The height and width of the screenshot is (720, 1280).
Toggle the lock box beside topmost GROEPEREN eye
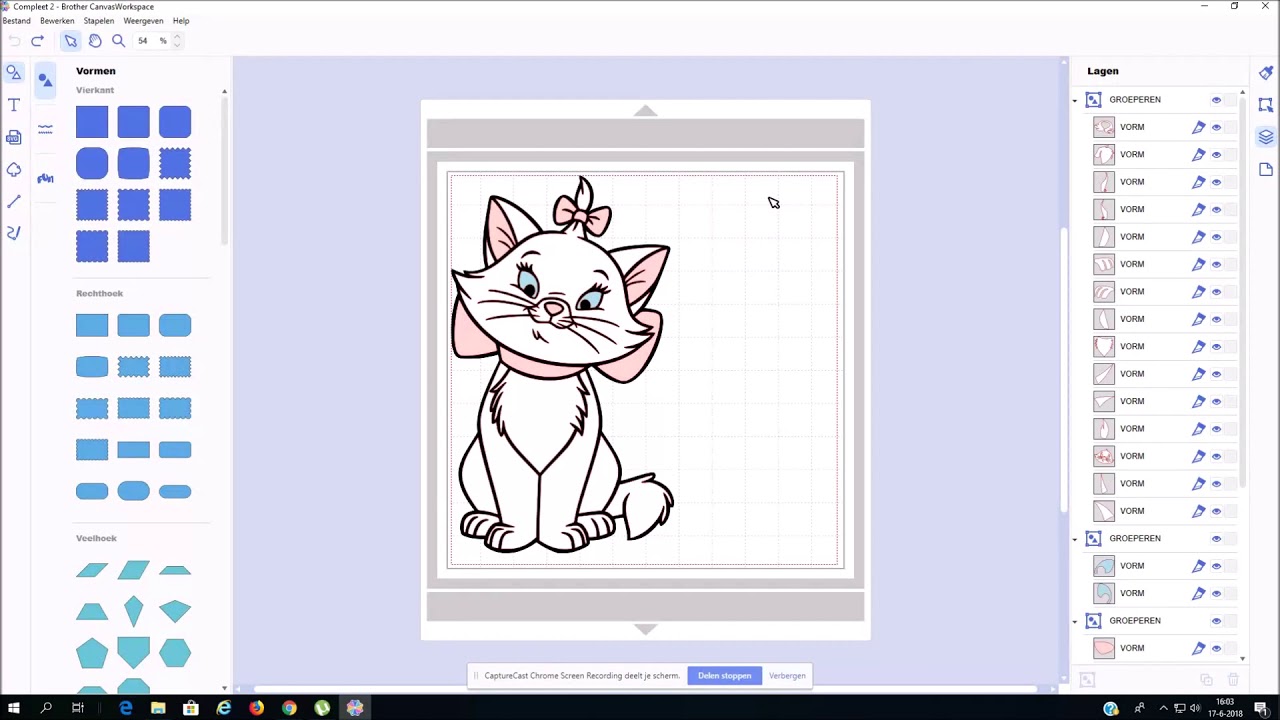[x=1231, y=100]
